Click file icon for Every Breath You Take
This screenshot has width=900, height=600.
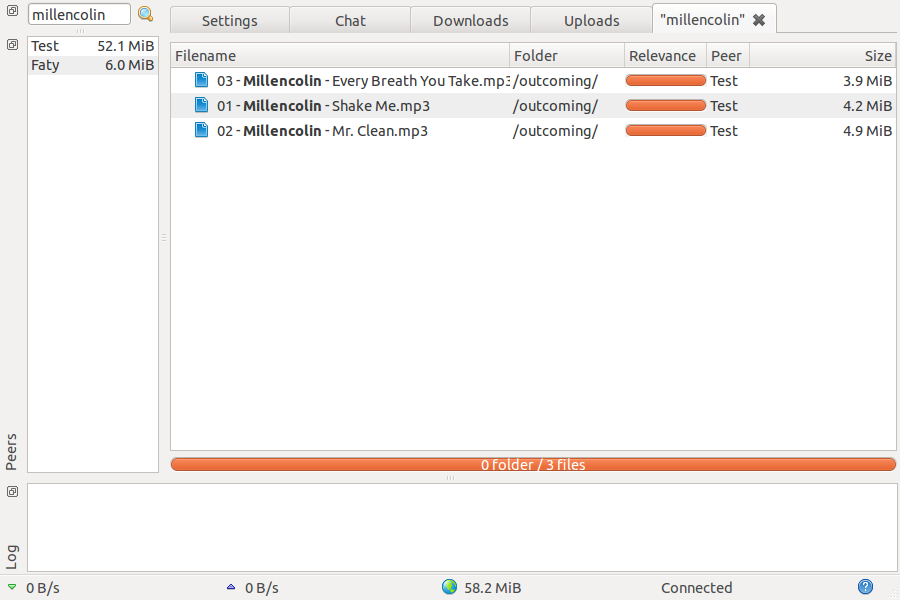pos(202,80)
